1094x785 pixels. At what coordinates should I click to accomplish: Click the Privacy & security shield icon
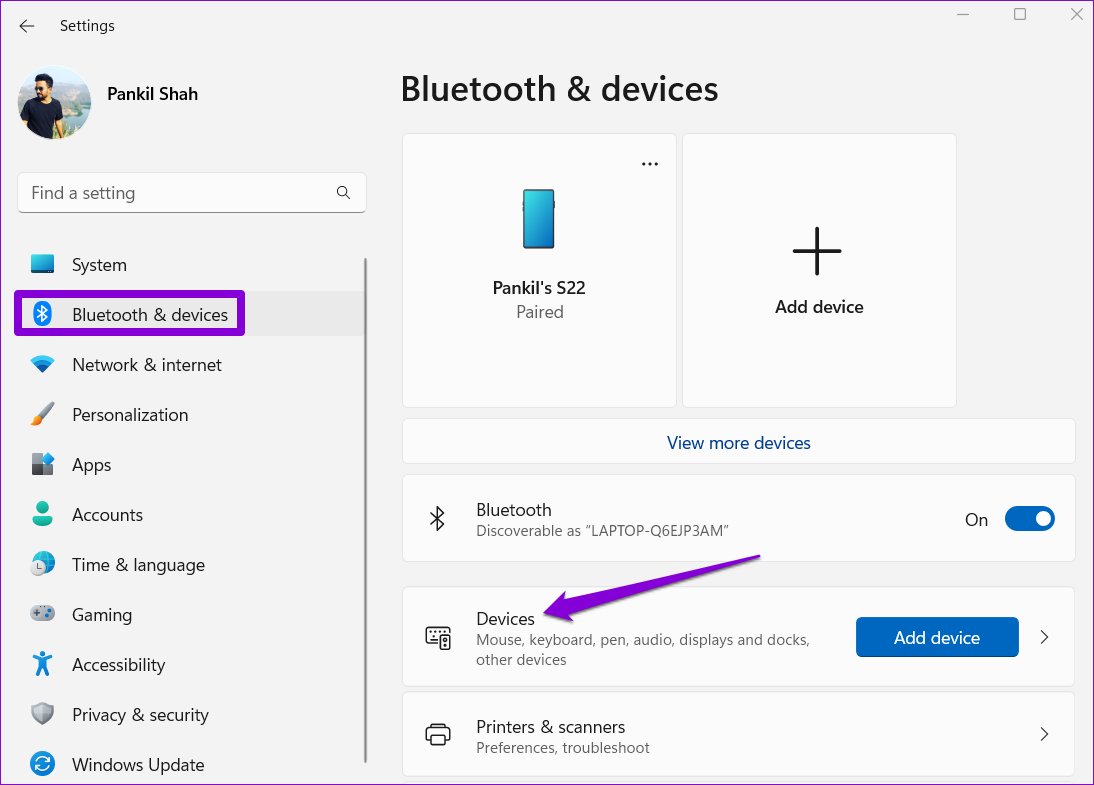[42, 715]
